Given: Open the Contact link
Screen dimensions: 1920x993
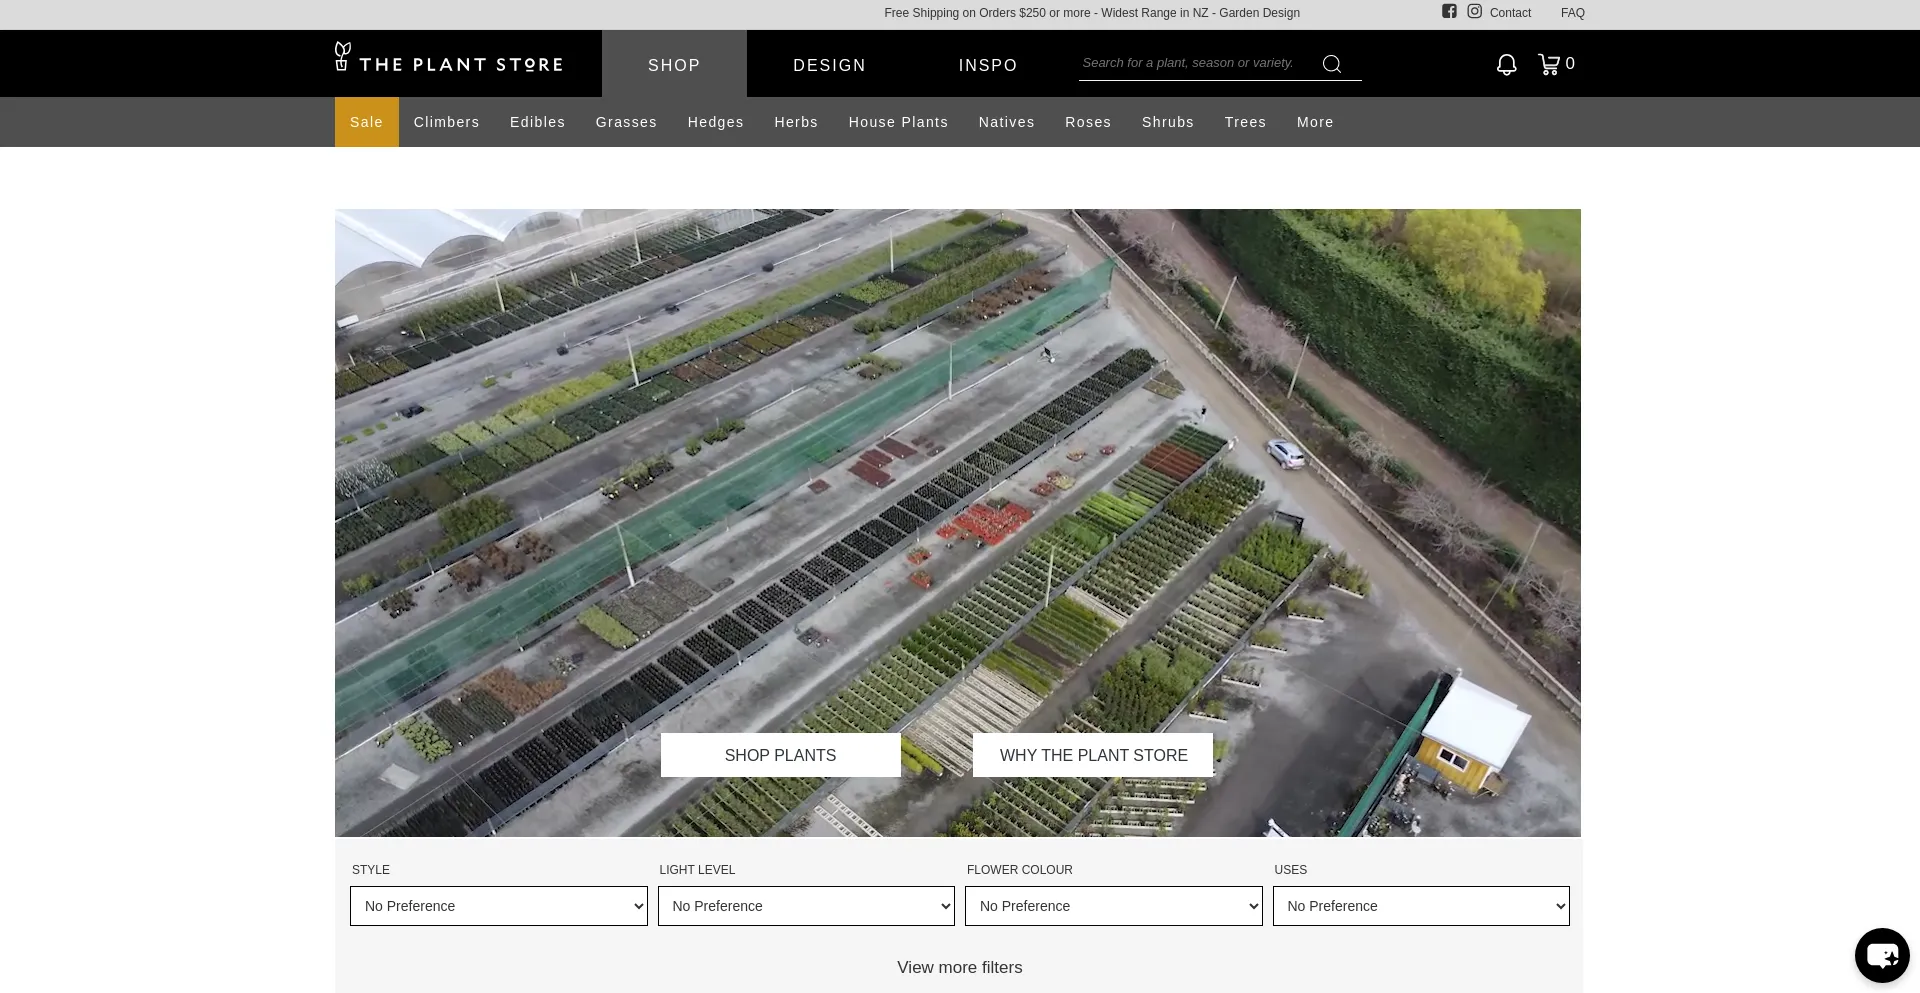Looking at the screenshot, I should coord(1509,13).
